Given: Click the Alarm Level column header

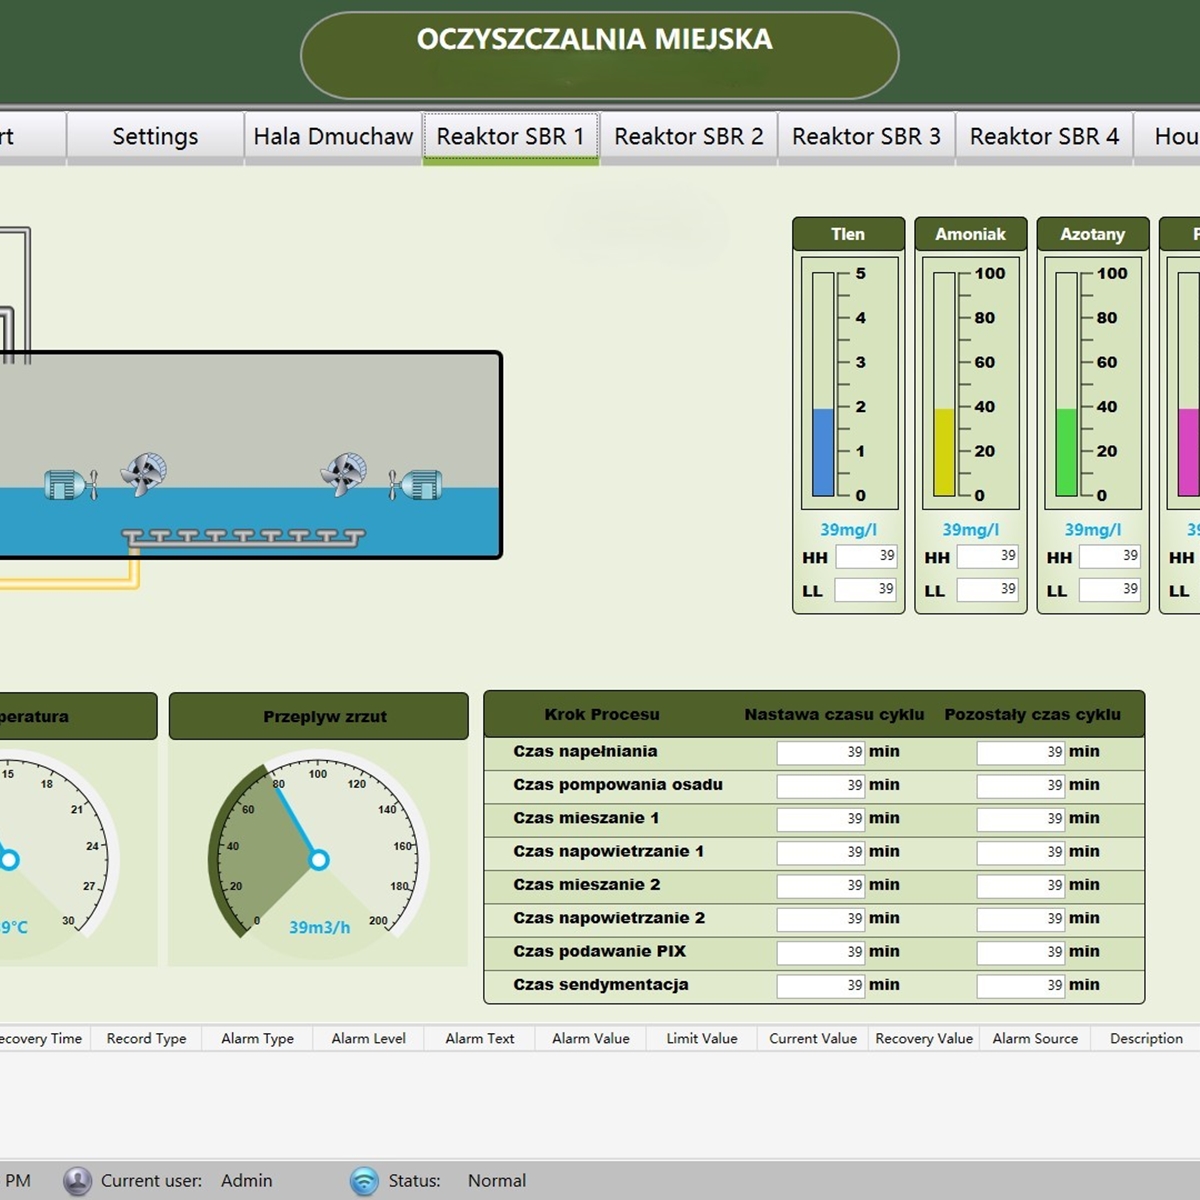Looking at the screenshot, I should point(368,1039).
